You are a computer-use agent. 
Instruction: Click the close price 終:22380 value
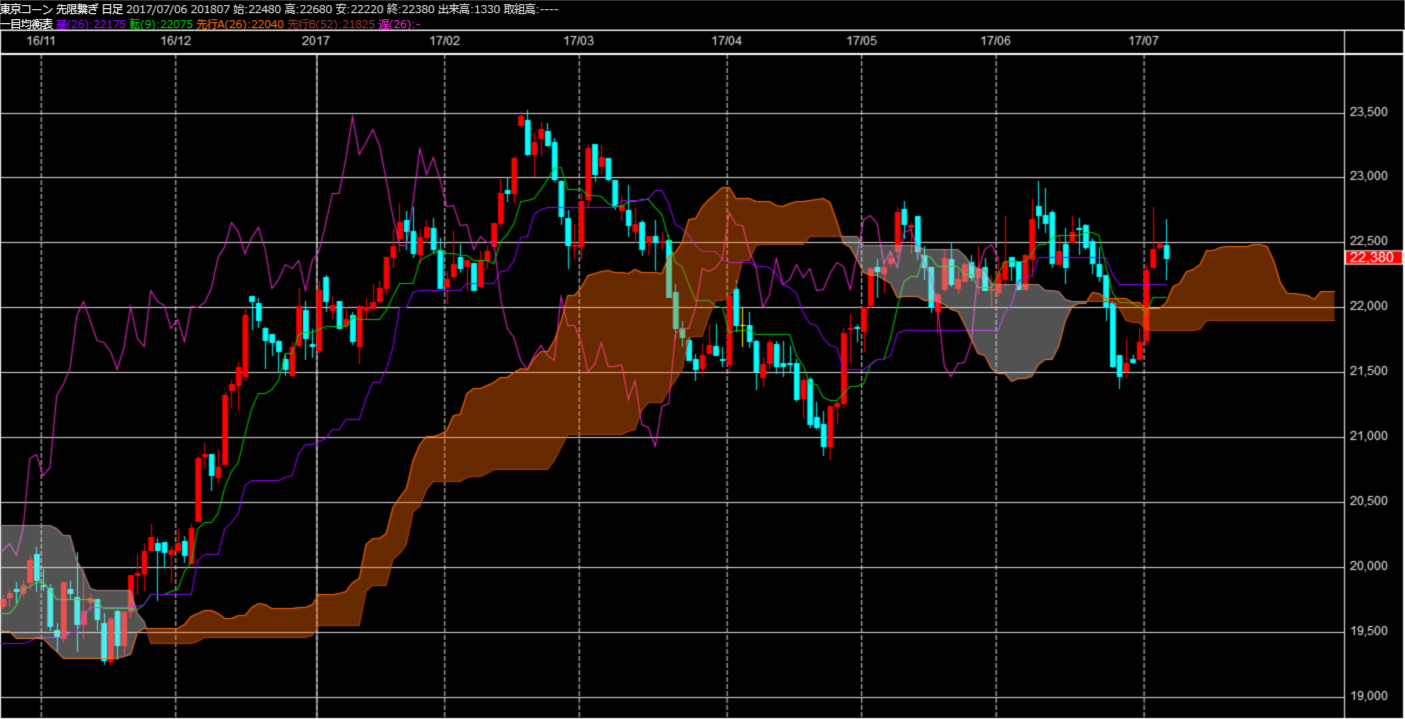pyautogui.click(x=410, y=9)
